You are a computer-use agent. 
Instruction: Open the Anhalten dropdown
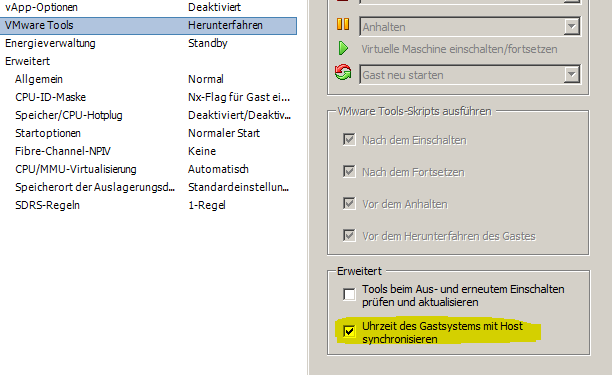click(571, 27)
